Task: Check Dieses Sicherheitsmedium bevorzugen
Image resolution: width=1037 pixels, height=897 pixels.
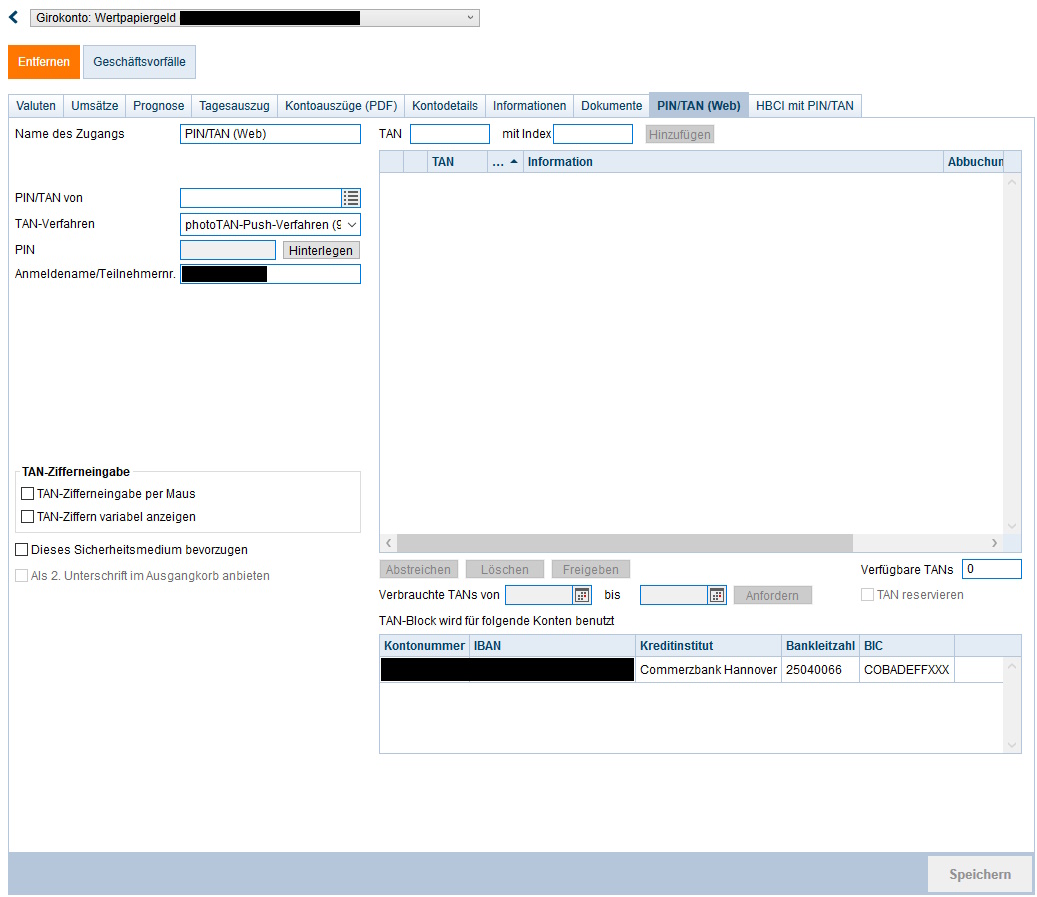Action: pyautogui.click(x=21, y=549)
